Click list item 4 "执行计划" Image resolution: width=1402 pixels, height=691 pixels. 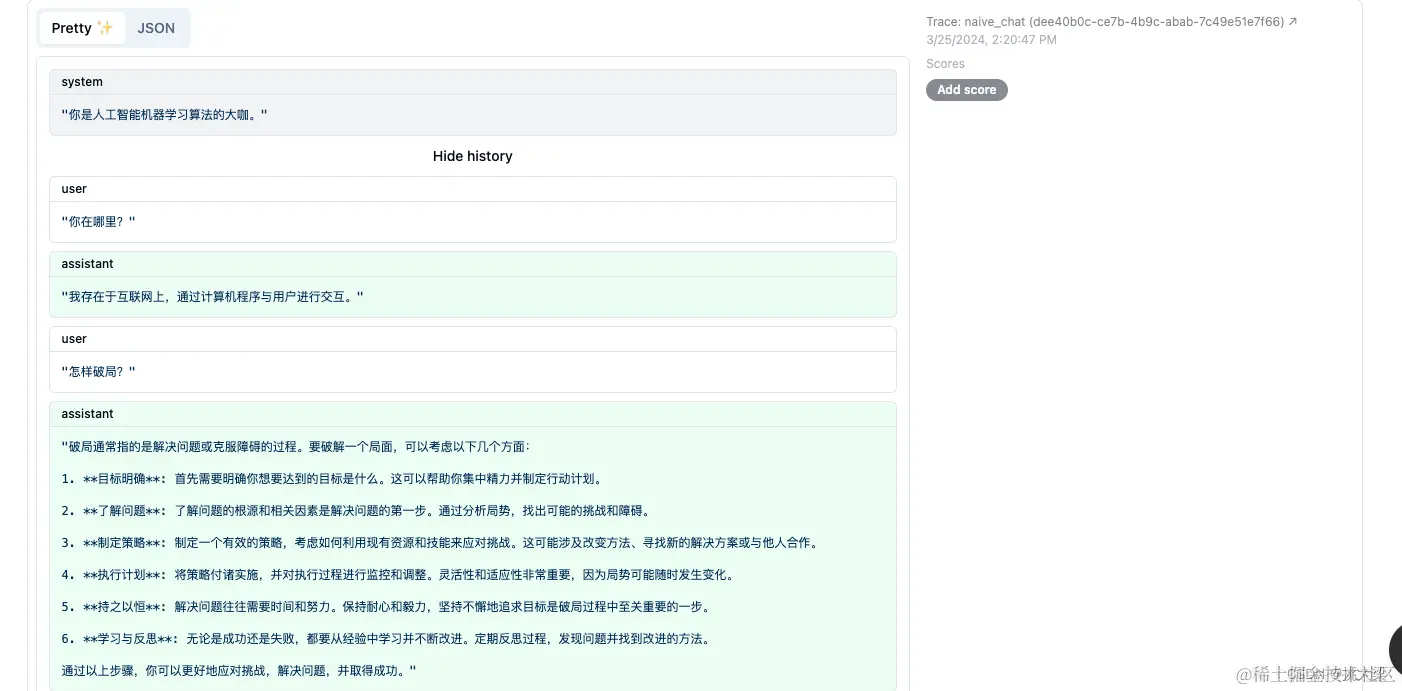398,575
